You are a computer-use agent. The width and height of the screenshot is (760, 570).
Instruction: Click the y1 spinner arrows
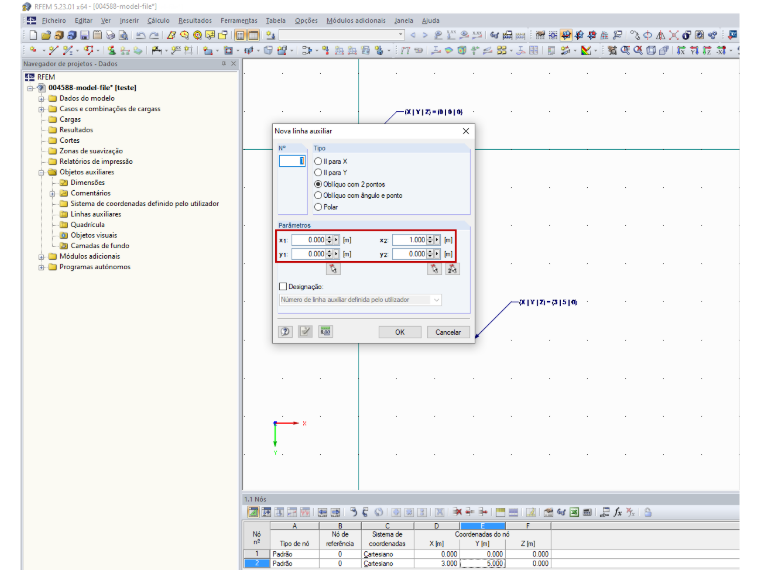[330, 254]
